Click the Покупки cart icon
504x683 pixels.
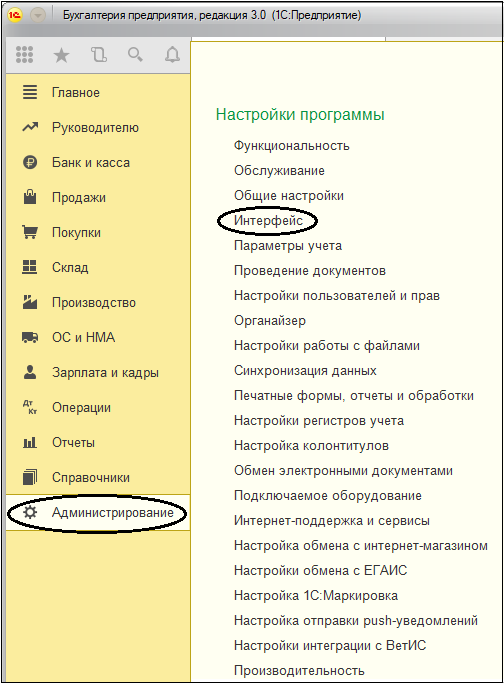tap(30, 232)
